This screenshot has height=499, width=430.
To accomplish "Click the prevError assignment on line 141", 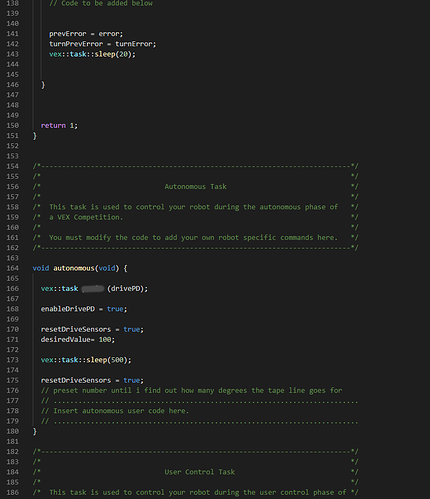I will pos(86,34).
